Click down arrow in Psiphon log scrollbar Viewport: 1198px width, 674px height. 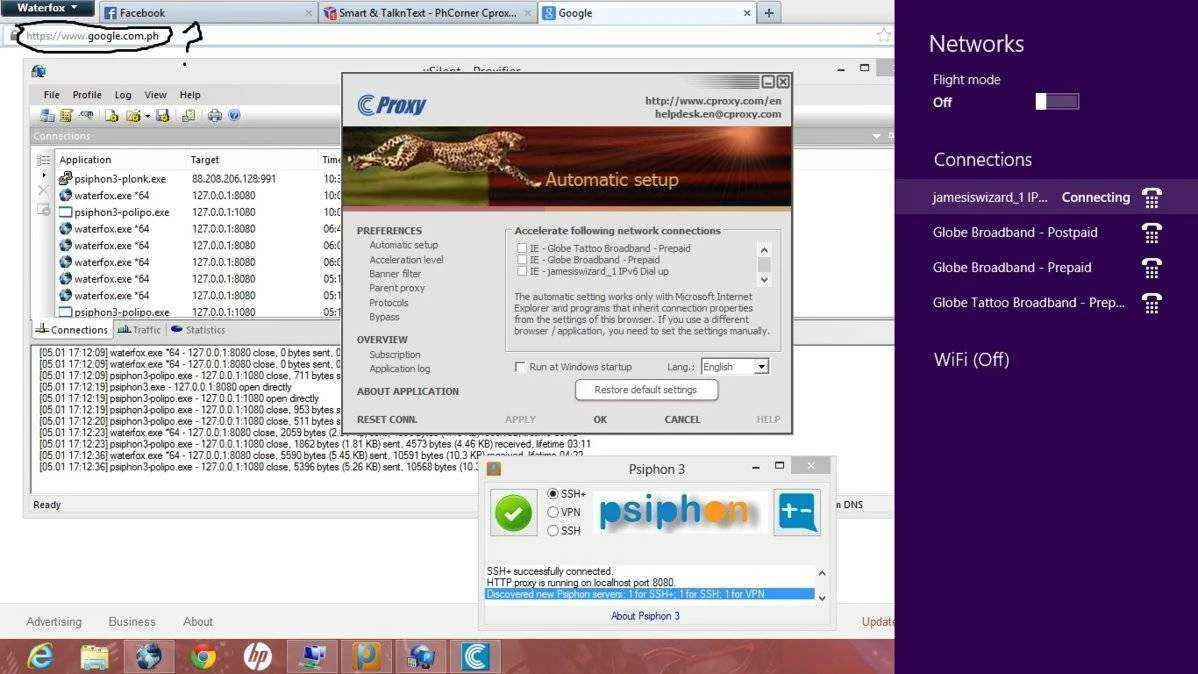click(x=822, y=598)
